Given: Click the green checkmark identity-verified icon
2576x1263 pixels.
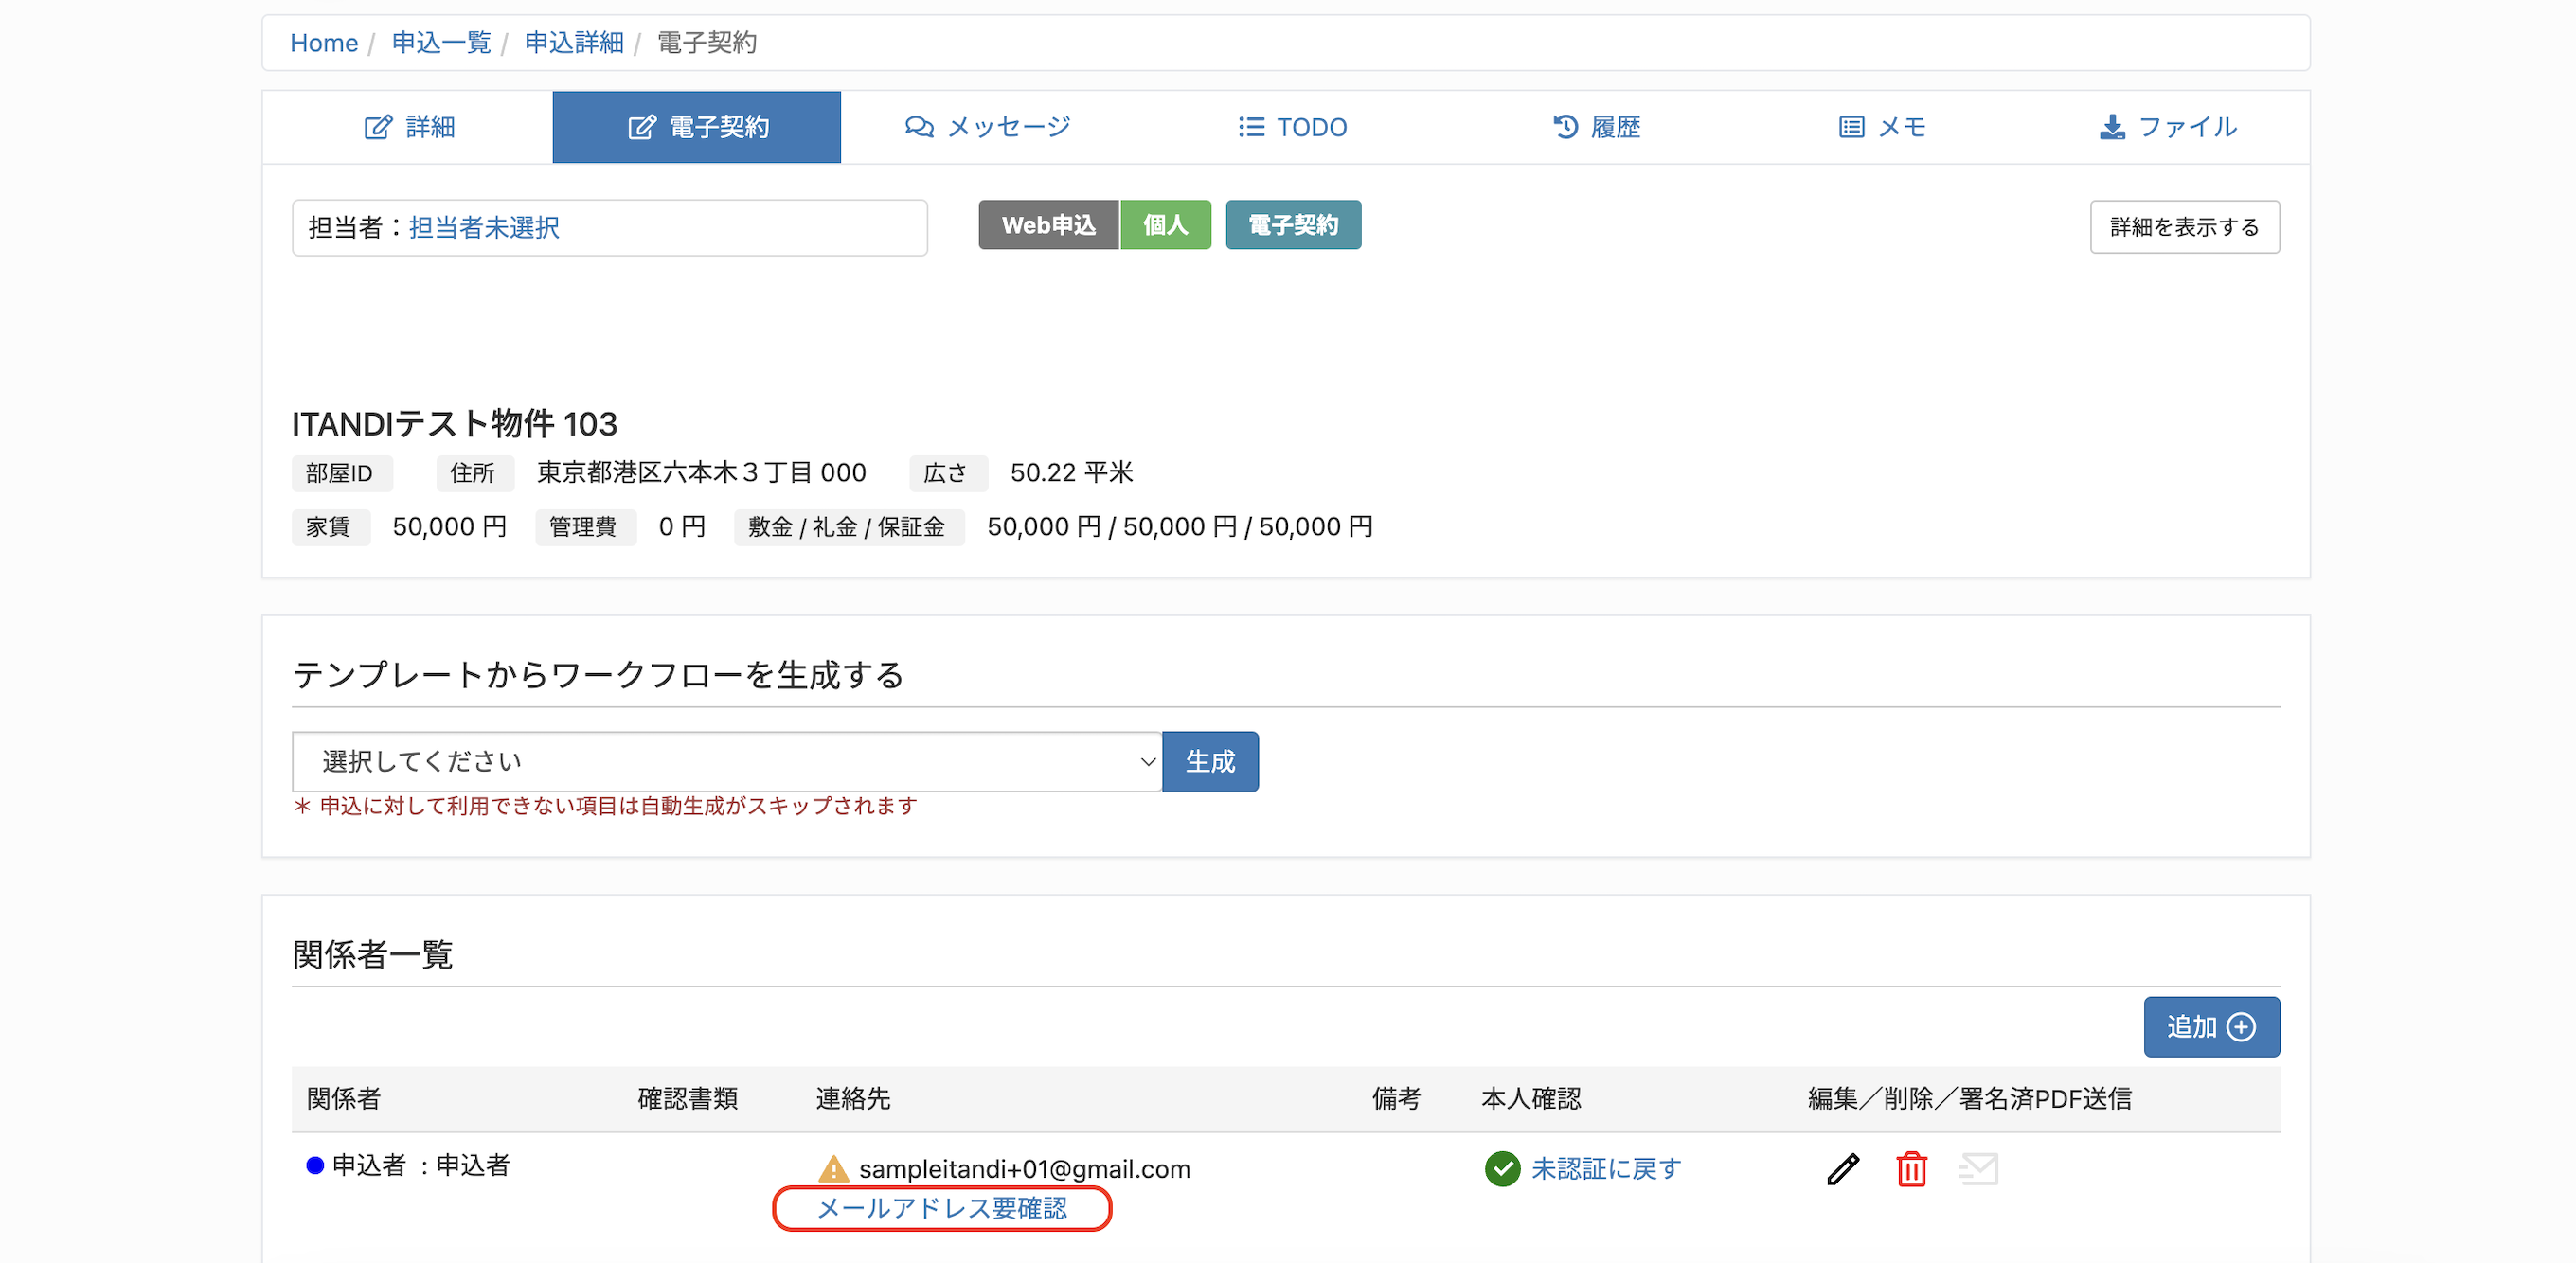Looking at the screenshot, I should [x=1502, y=1168].
